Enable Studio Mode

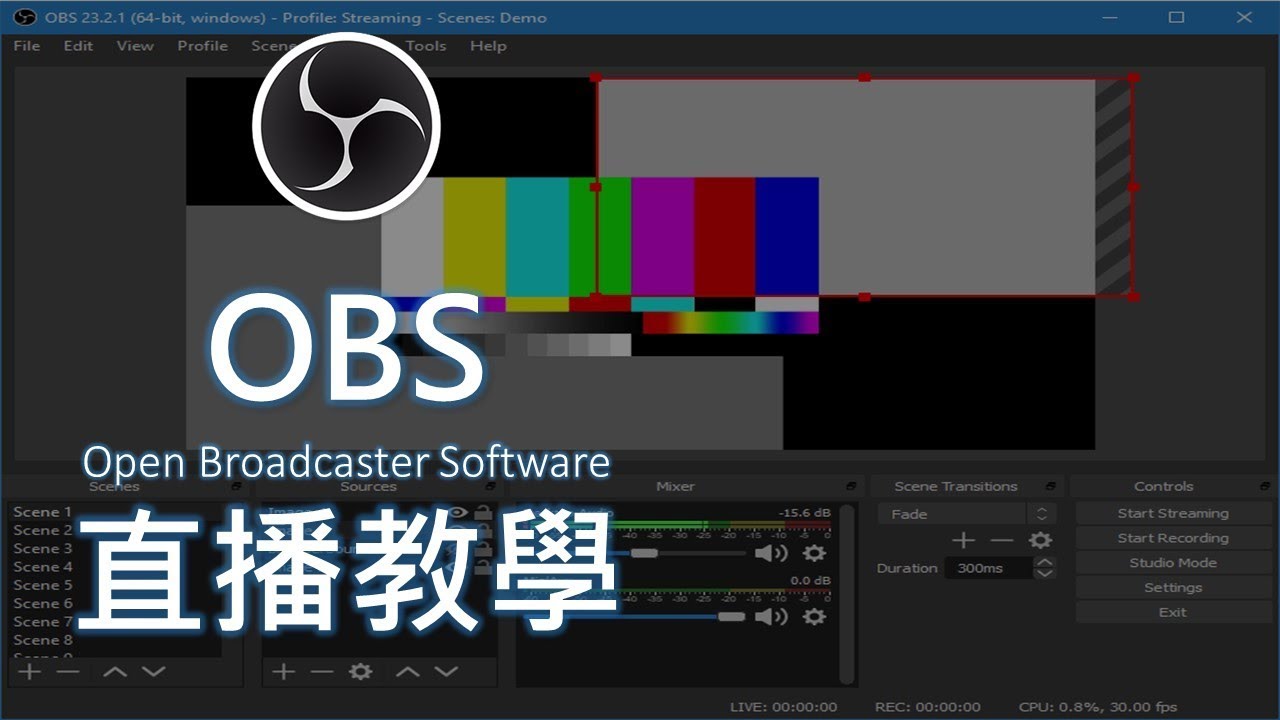pyautogui.click(x=1173, y=563)
